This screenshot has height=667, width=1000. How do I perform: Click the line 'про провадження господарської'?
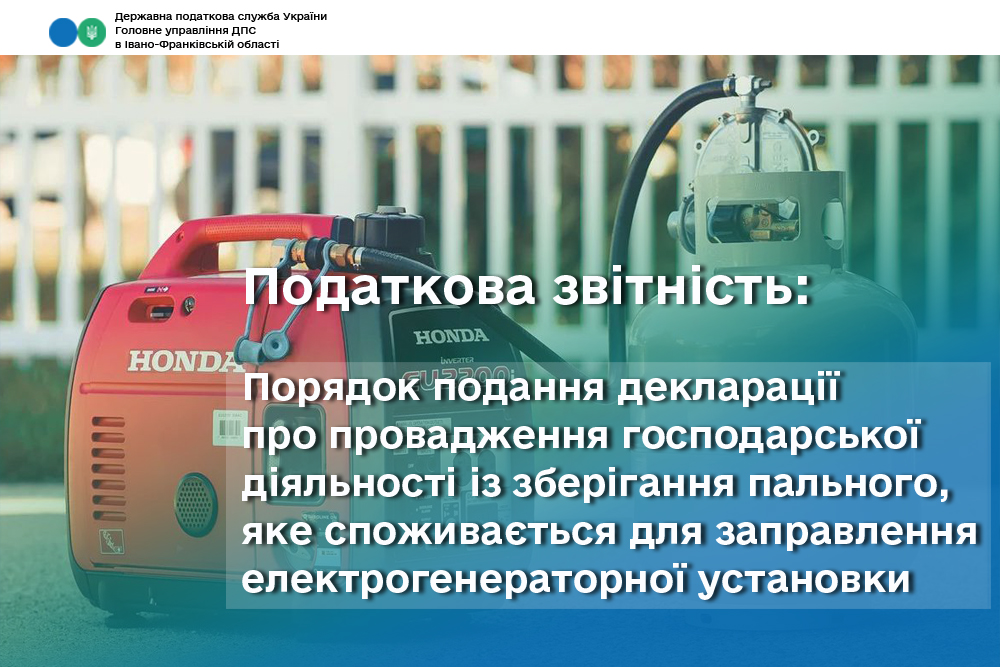[x=582, y=436]
